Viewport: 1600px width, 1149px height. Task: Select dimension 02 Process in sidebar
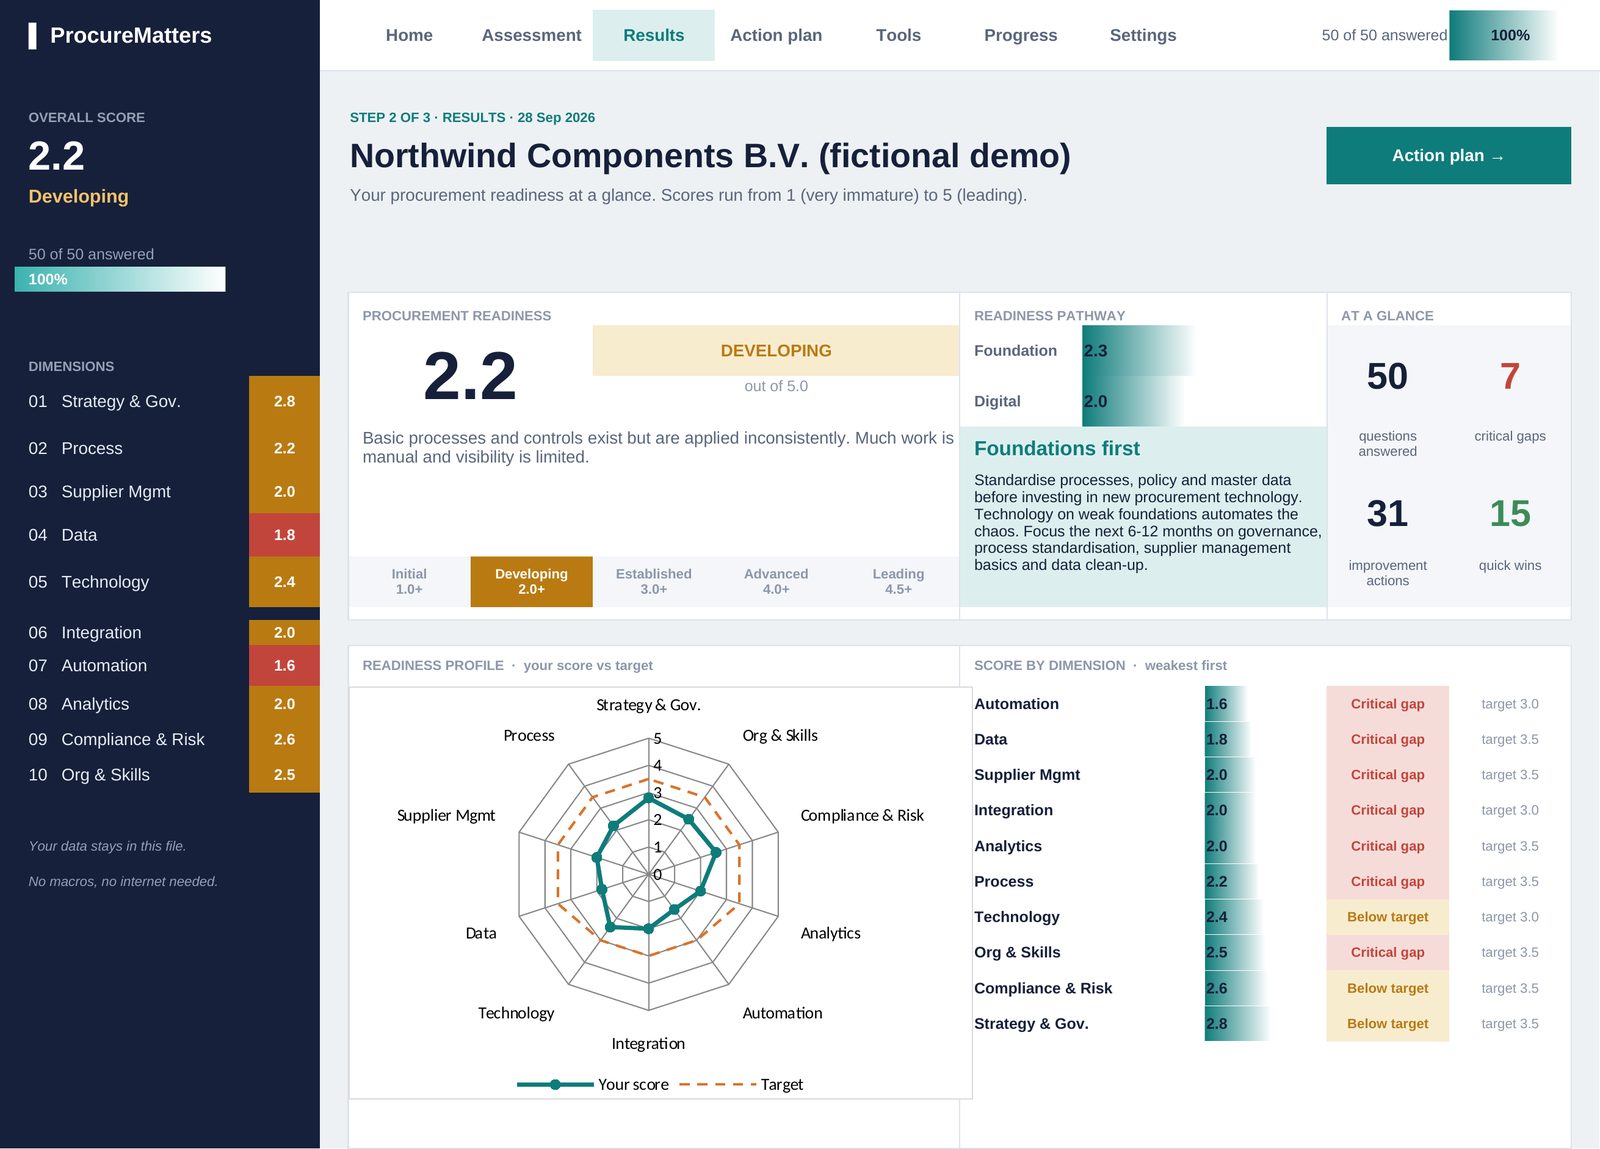(x=160, y=448)
